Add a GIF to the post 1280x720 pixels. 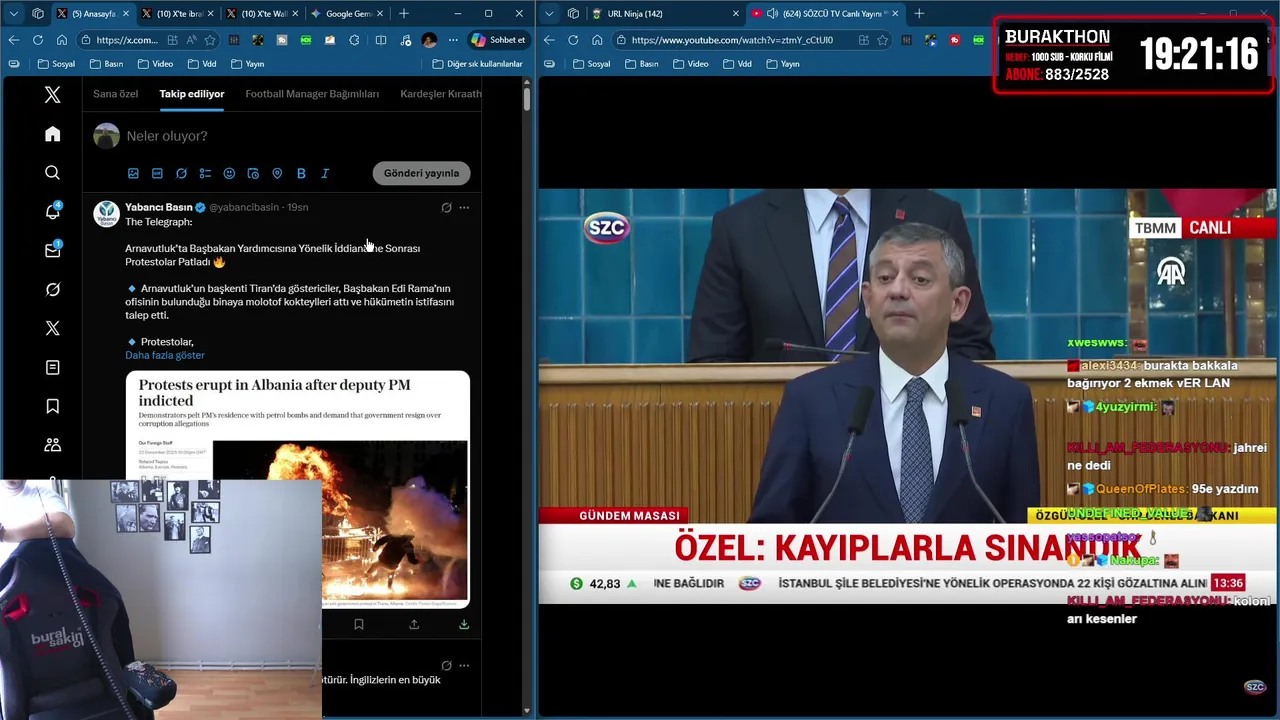pyautogui.click(x=157, y=173)
